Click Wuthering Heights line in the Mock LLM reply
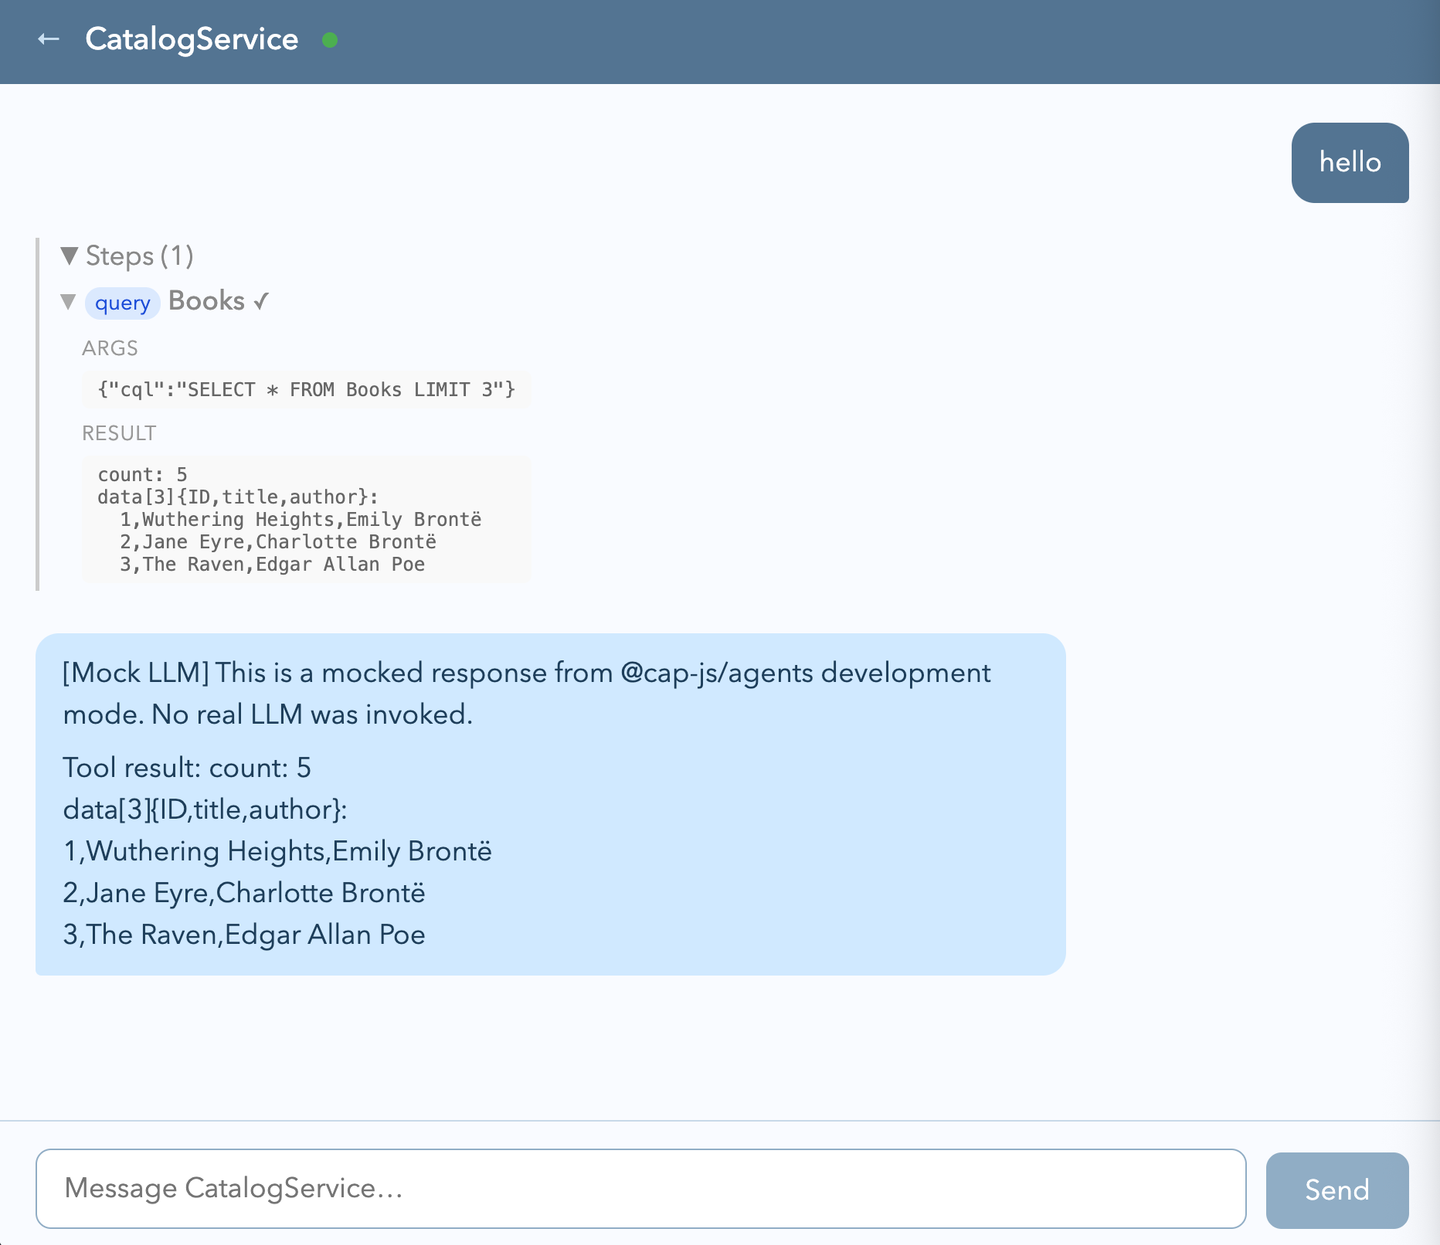Viewport: 1440px width, 1245px height. tap(277, 851)
